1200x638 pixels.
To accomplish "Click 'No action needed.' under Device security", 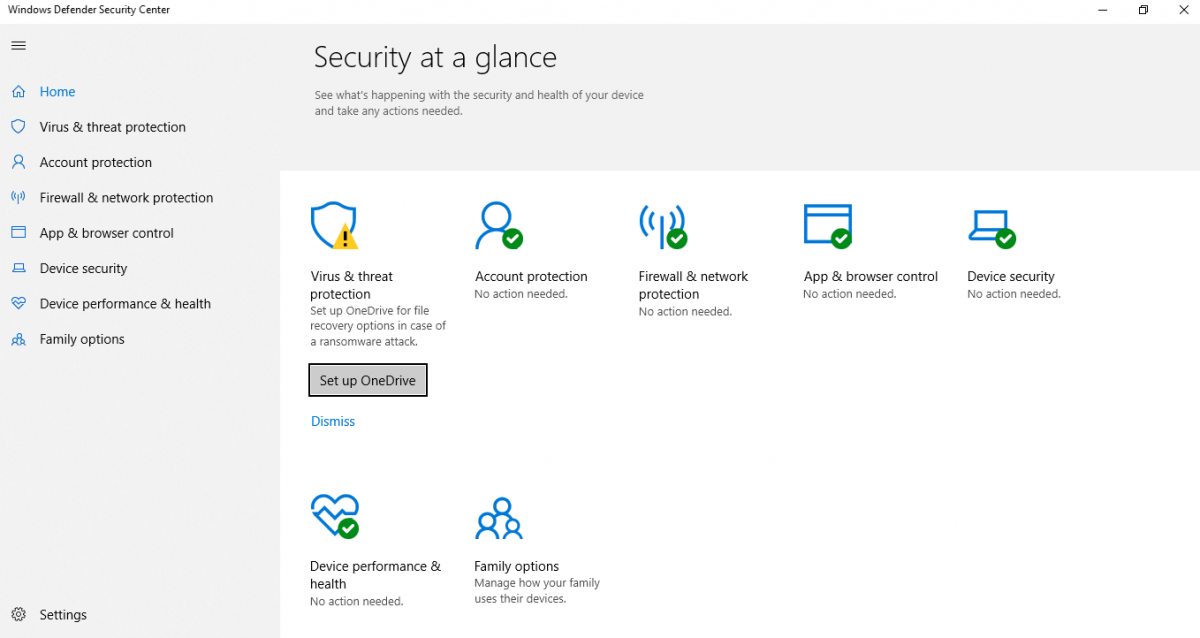I will coord(1014,294).
